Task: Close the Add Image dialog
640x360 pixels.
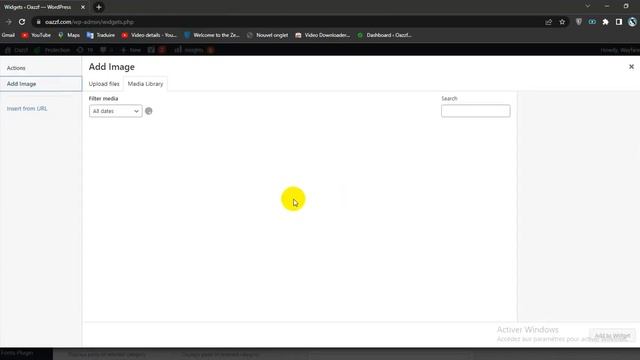Action: coord(631,67)
